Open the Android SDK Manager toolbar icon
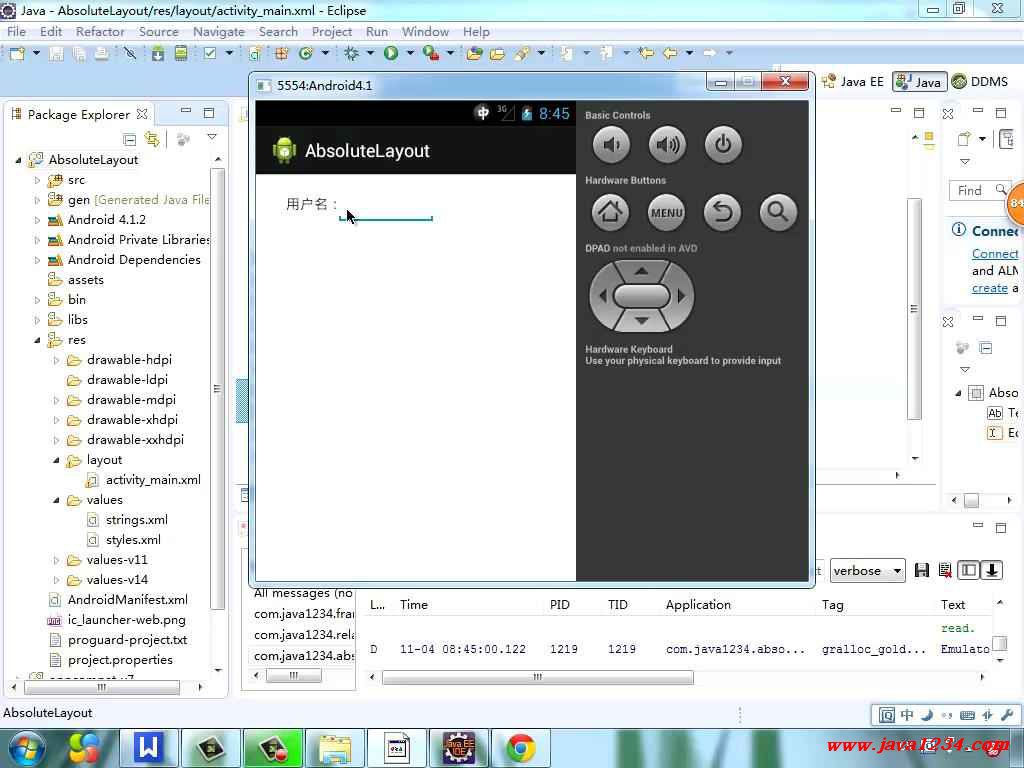Viewport: 1024px width, 768px height. click(x=157, y=54)
